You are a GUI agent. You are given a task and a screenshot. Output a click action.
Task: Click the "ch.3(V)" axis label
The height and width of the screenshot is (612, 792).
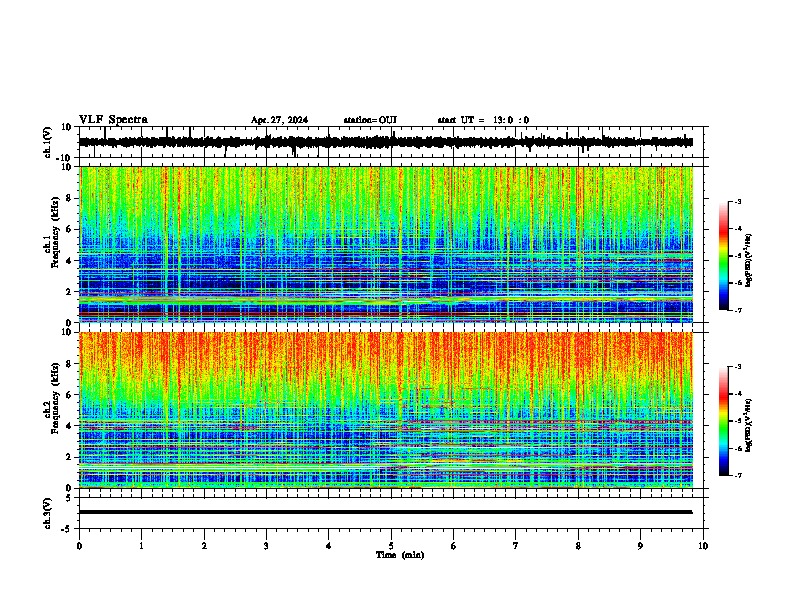tap(48, 513)
